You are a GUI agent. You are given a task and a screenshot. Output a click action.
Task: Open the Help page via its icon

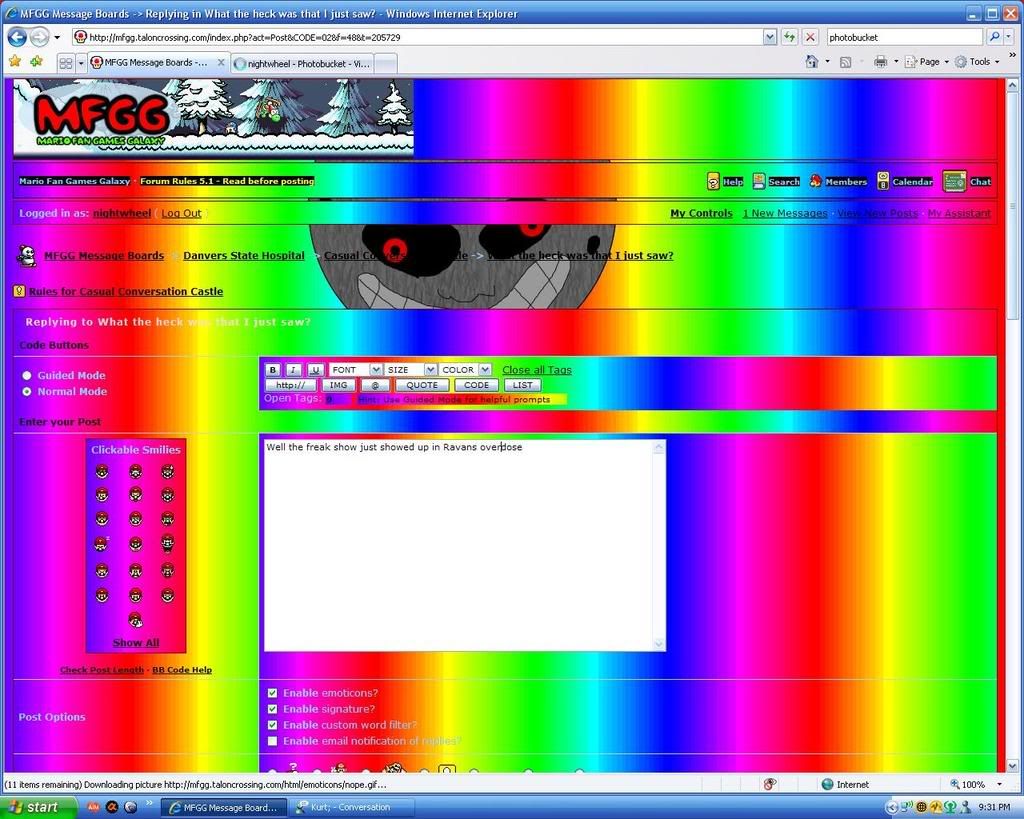pos(716,181)
